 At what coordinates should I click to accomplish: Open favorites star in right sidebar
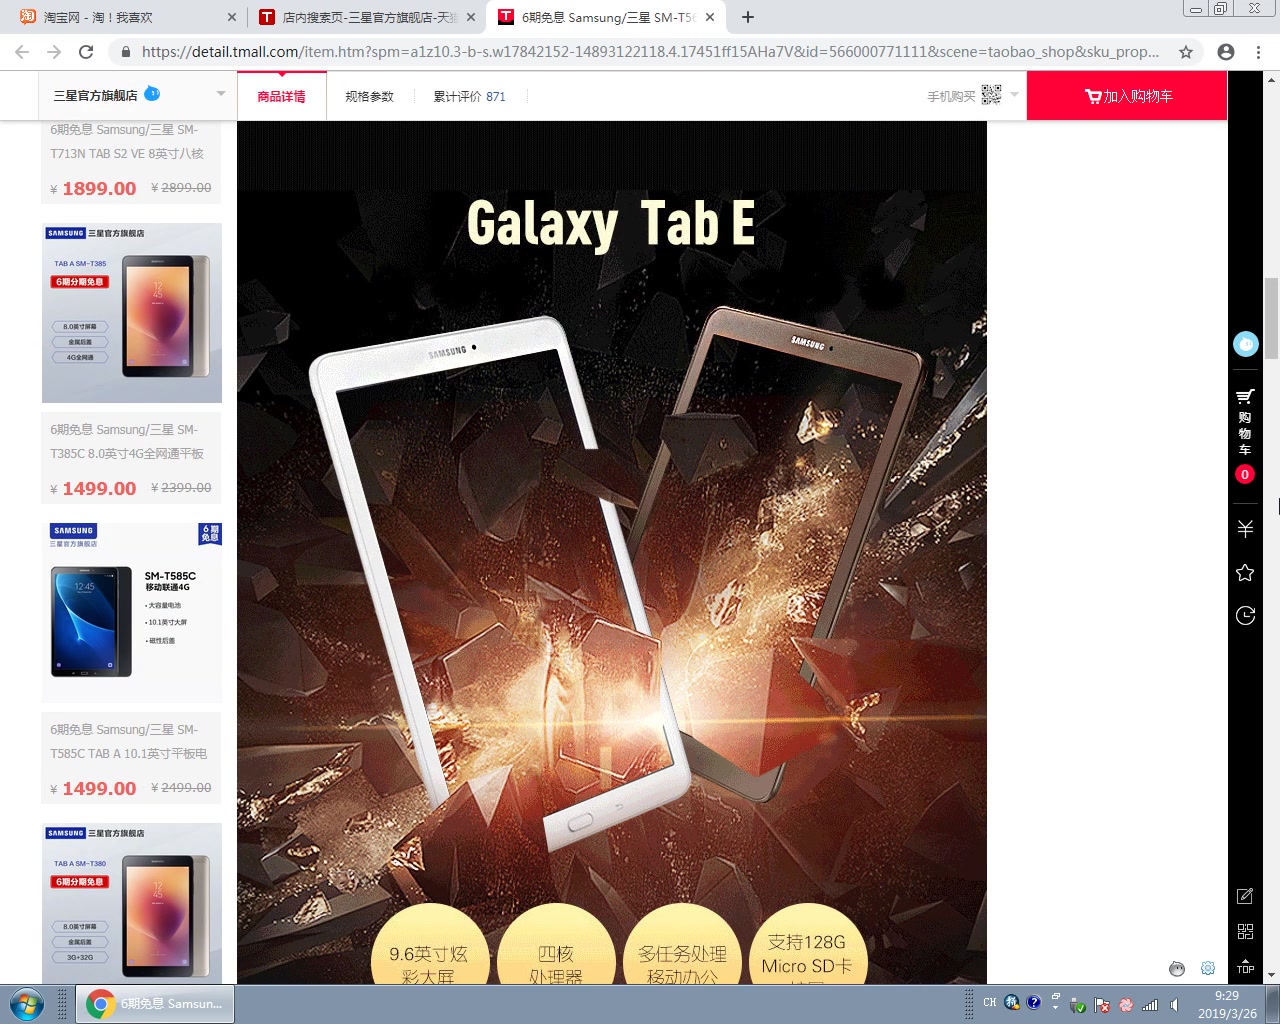pyautogui.click(x=1245, y=573)
